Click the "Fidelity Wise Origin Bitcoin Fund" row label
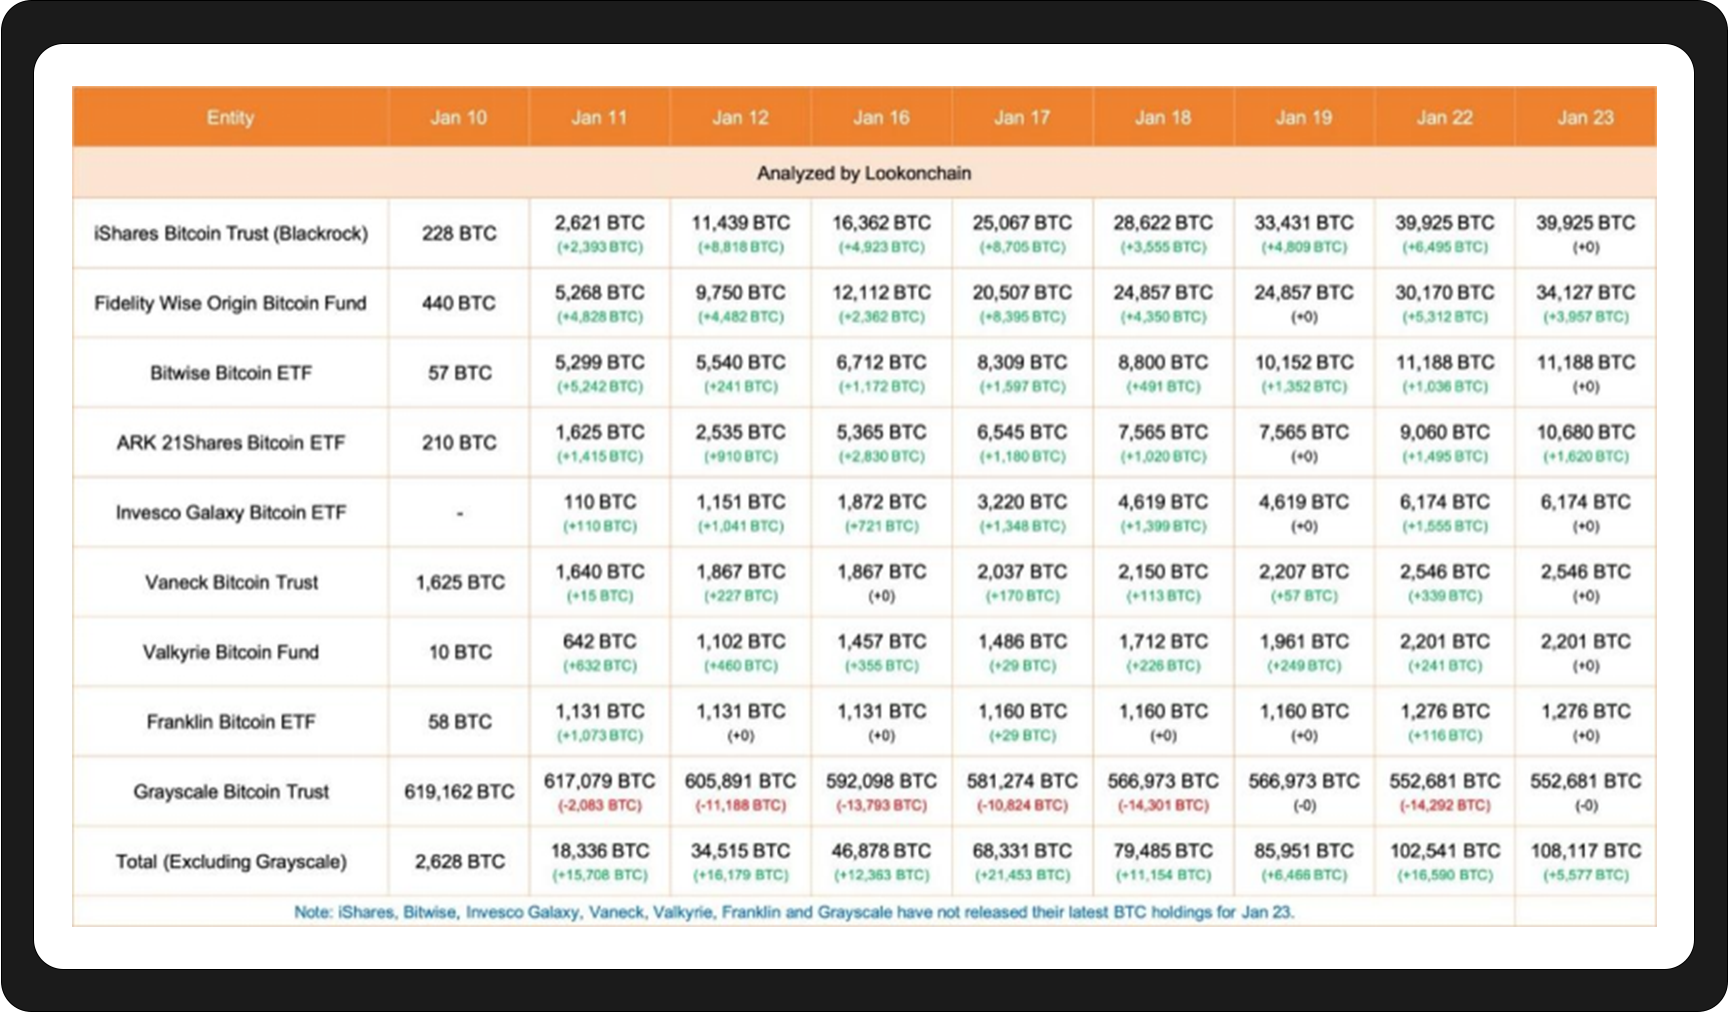The height and width of the screenshot is (1014, 1728). [x=231, y=303]
